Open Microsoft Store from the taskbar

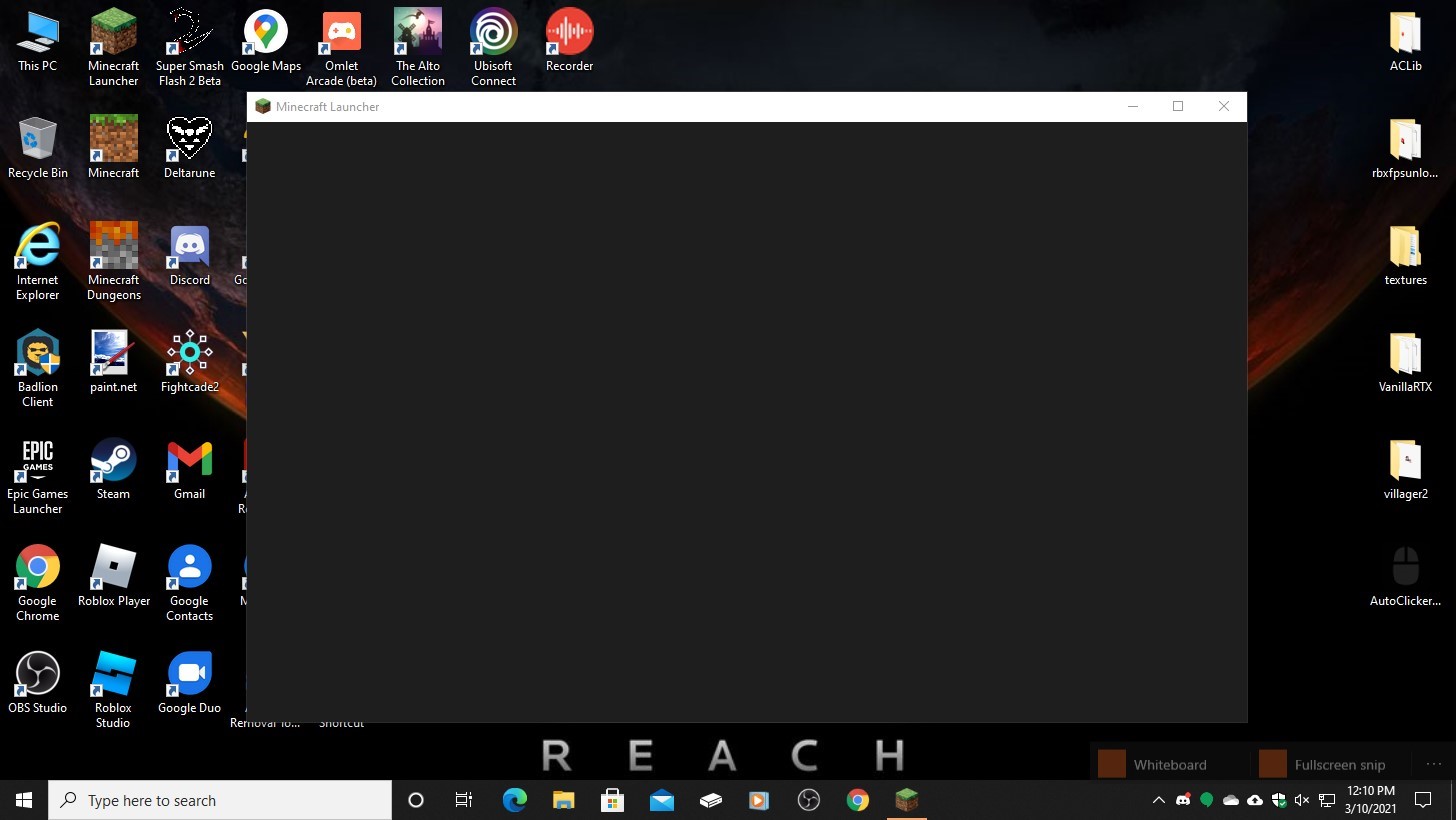click(x=612, y=800)
